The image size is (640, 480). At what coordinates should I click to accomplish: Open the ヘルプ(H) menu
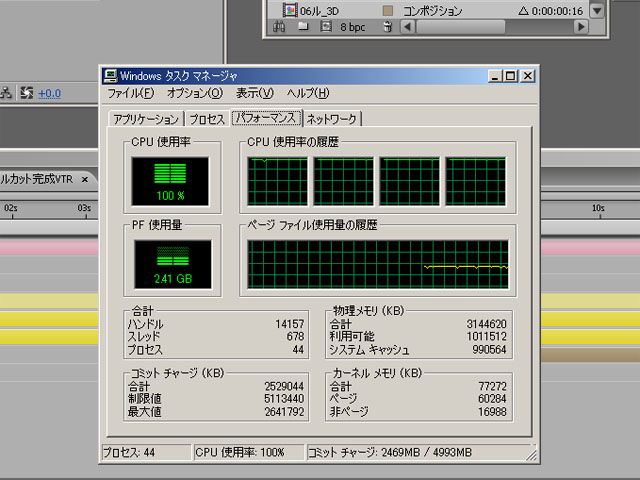(308, 93)
